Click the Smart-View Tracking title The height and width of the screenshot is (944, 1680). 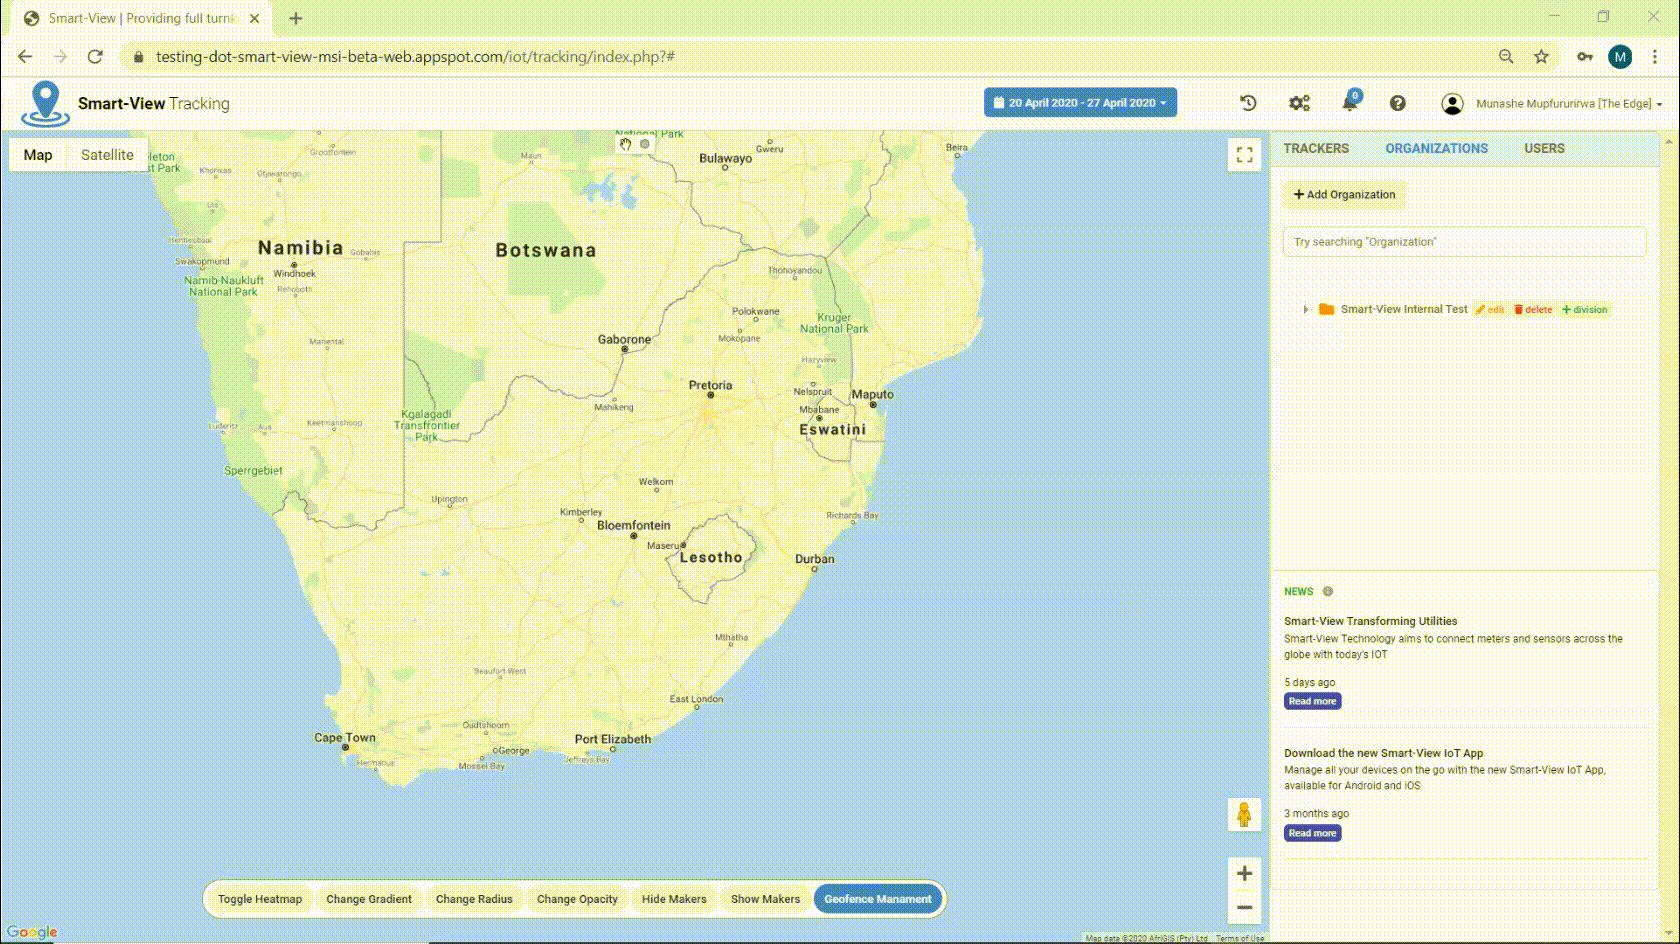point(154,103)
